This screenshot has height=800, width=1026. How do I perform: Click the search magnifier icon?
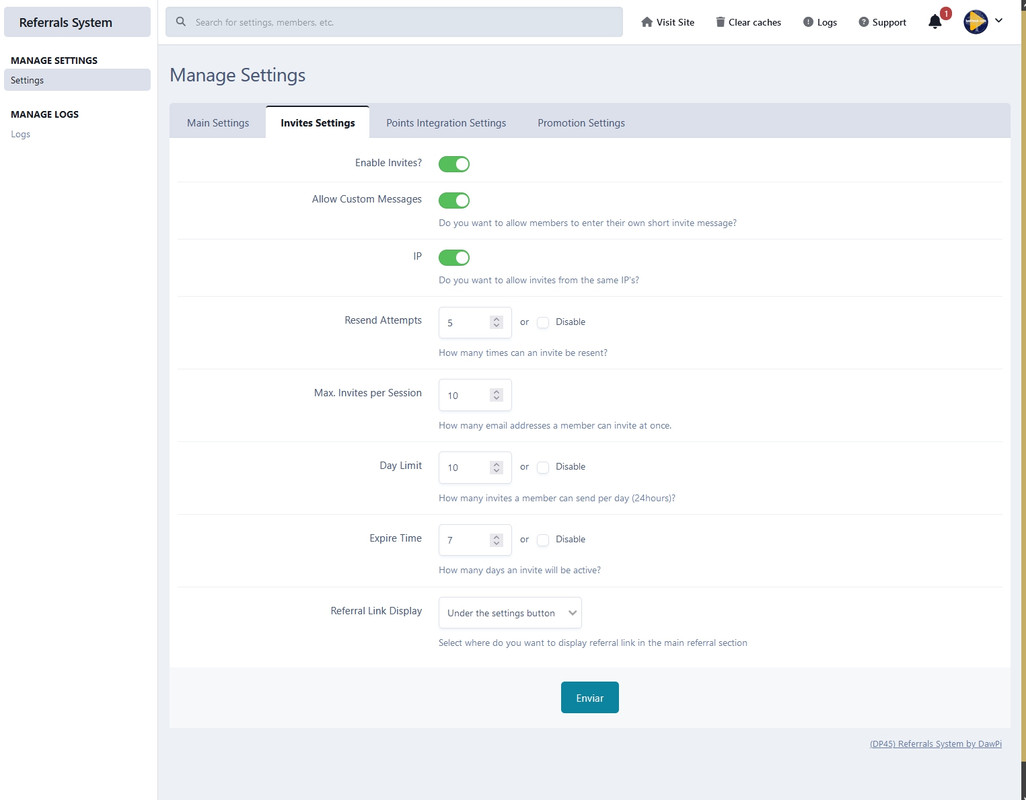(x=181, y=22)
